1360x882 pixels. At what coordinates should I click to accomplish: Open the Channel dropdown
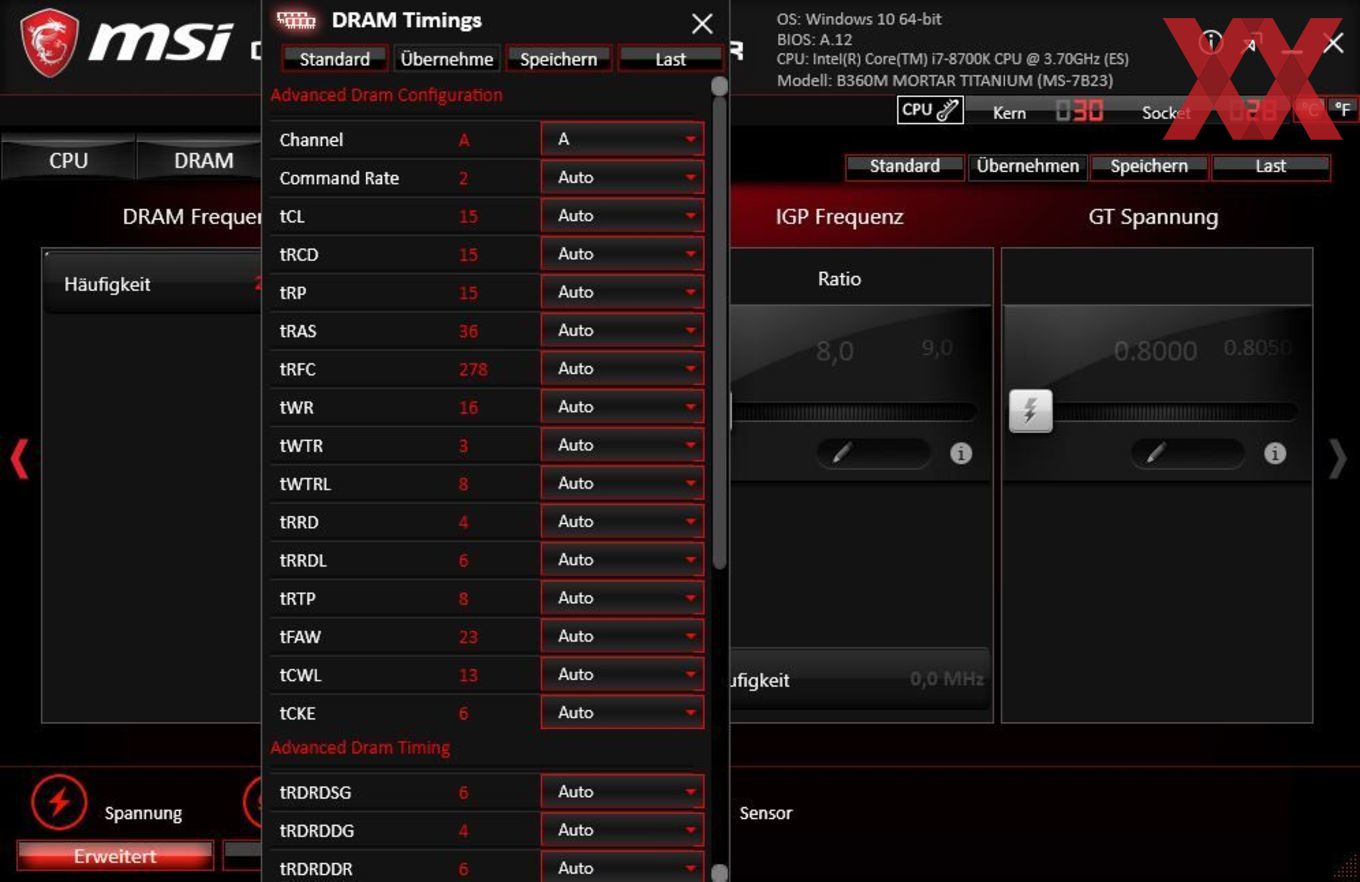622,139
